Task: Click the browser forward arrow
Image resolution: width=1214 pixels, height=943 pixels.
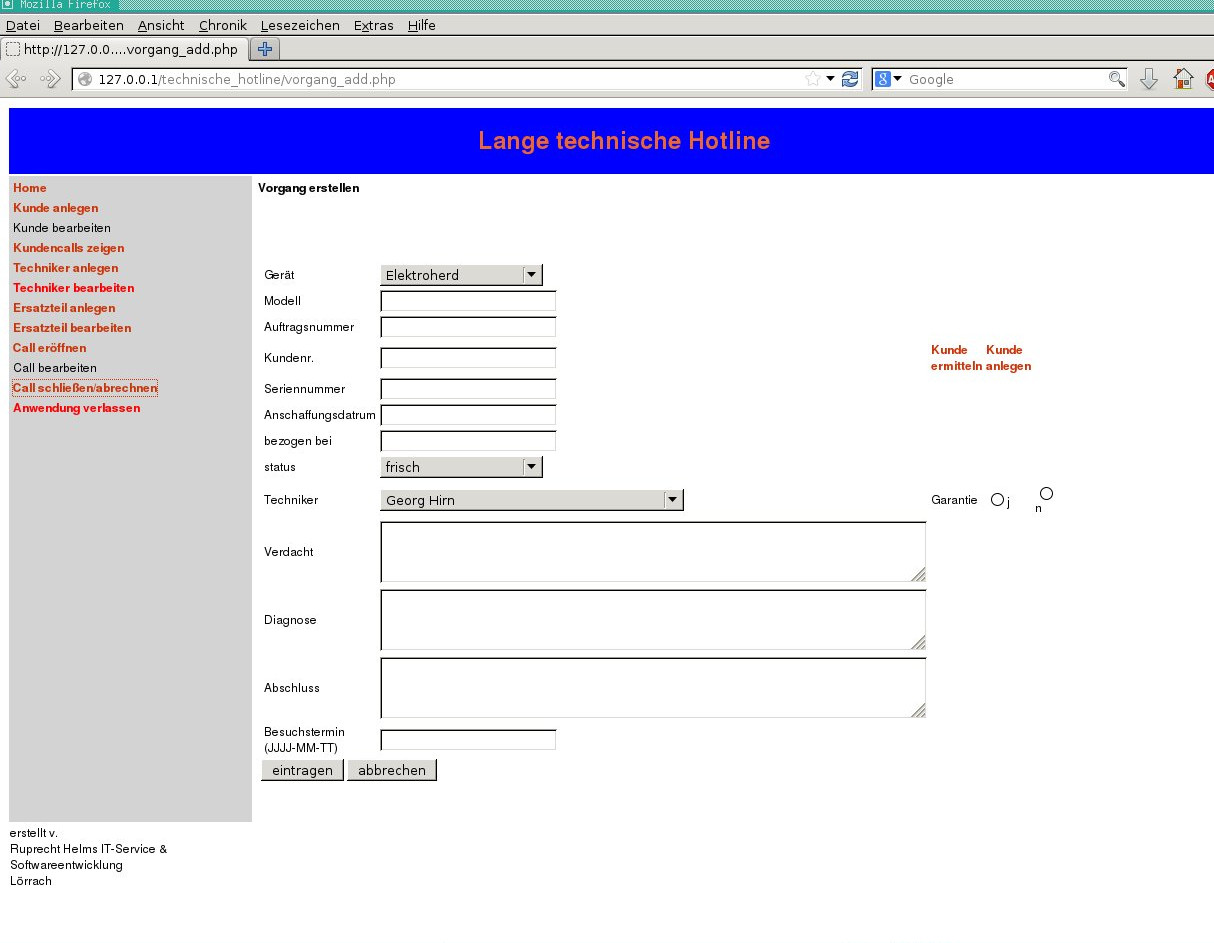Action: (49, 79)
